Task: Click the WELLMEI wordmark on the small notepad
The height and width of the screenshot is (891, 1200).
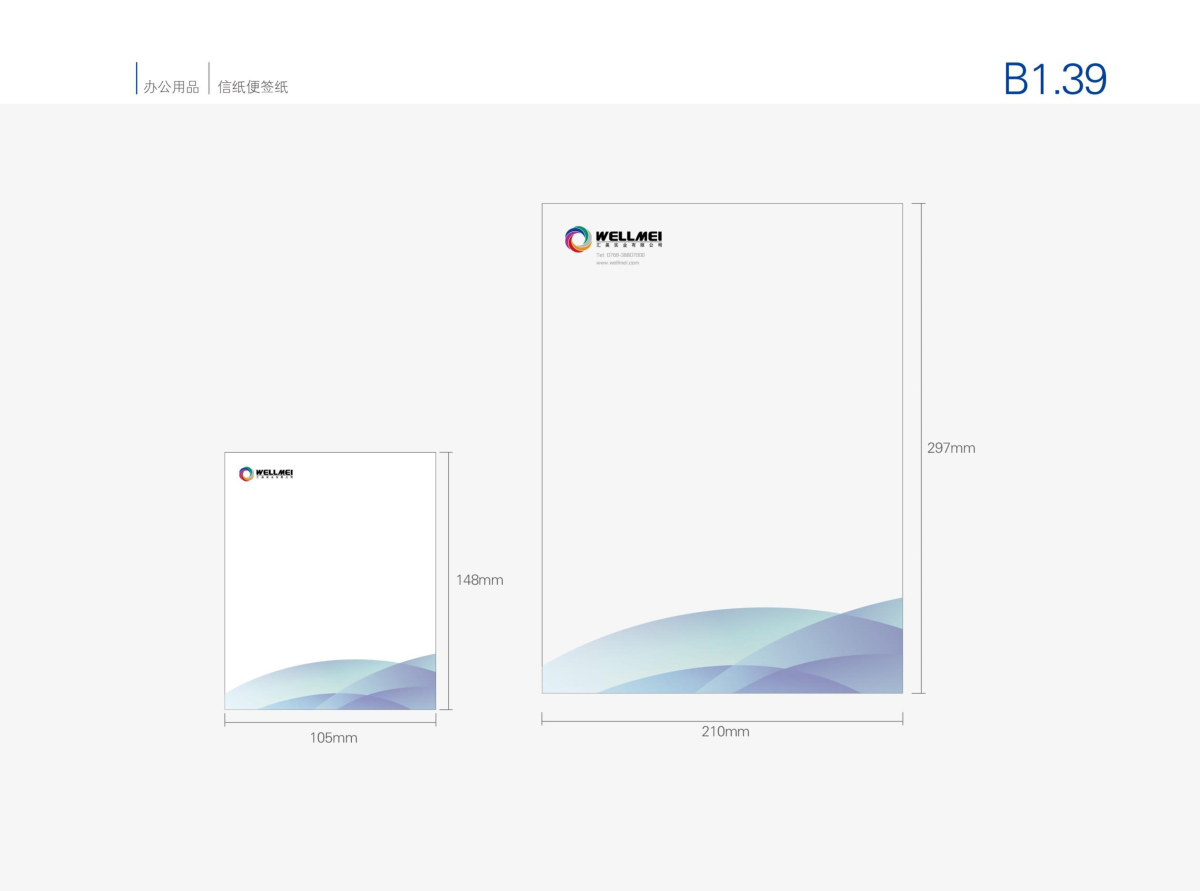Action: pyautogui.click(x=274, y=472)
